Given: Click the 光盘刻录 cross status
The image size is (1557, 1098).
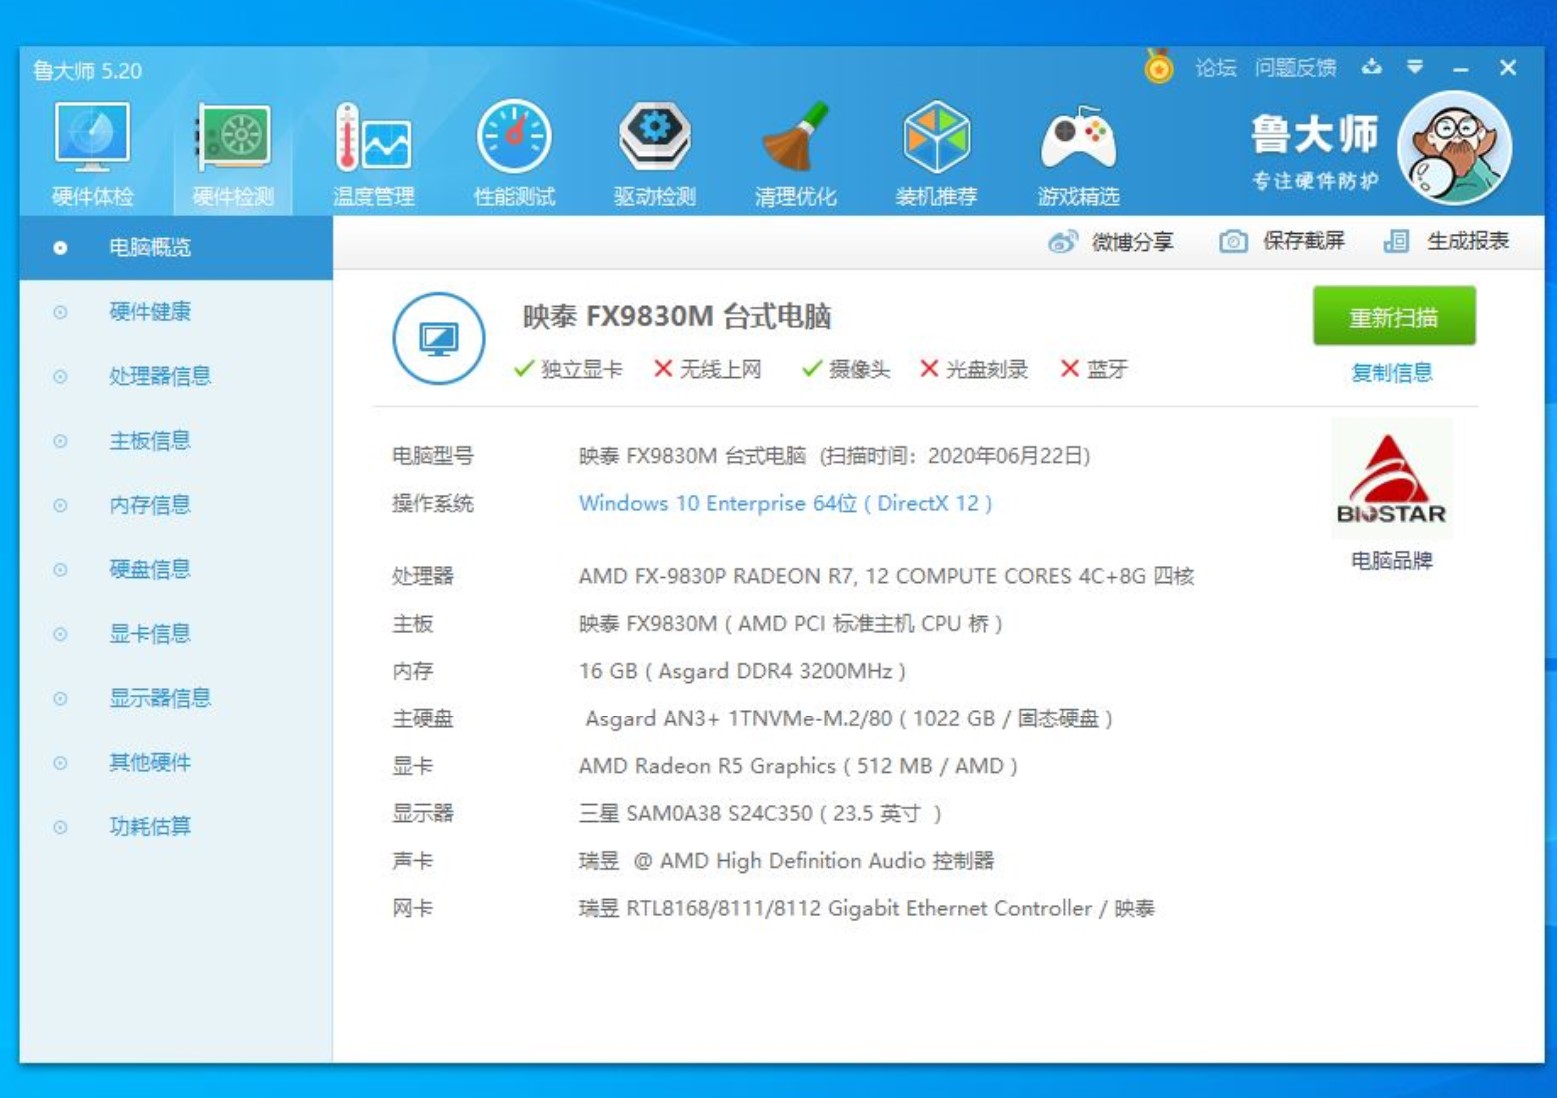Looking at the screenshot, I should (973, 369).
